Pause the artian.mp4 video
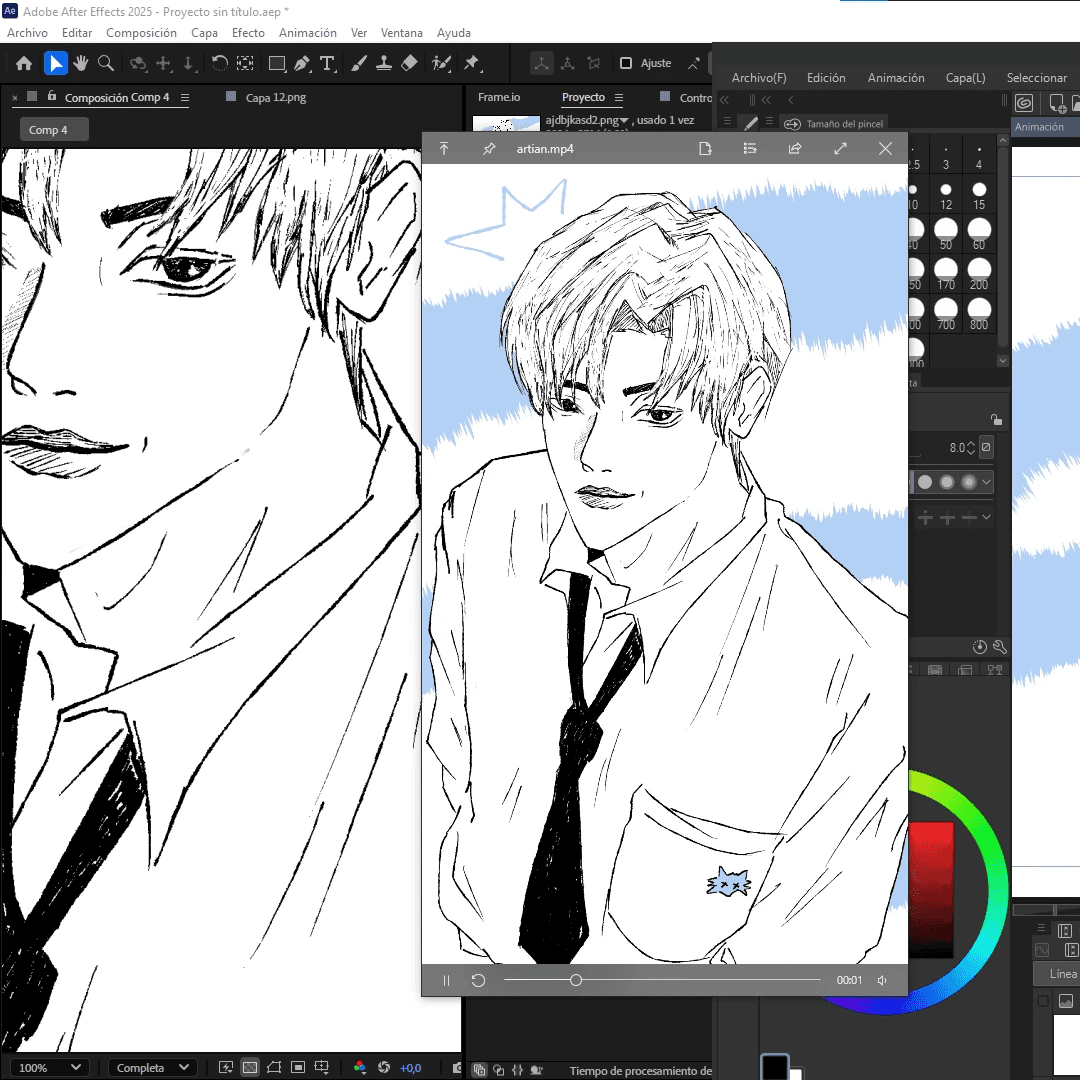 (446, 980)
